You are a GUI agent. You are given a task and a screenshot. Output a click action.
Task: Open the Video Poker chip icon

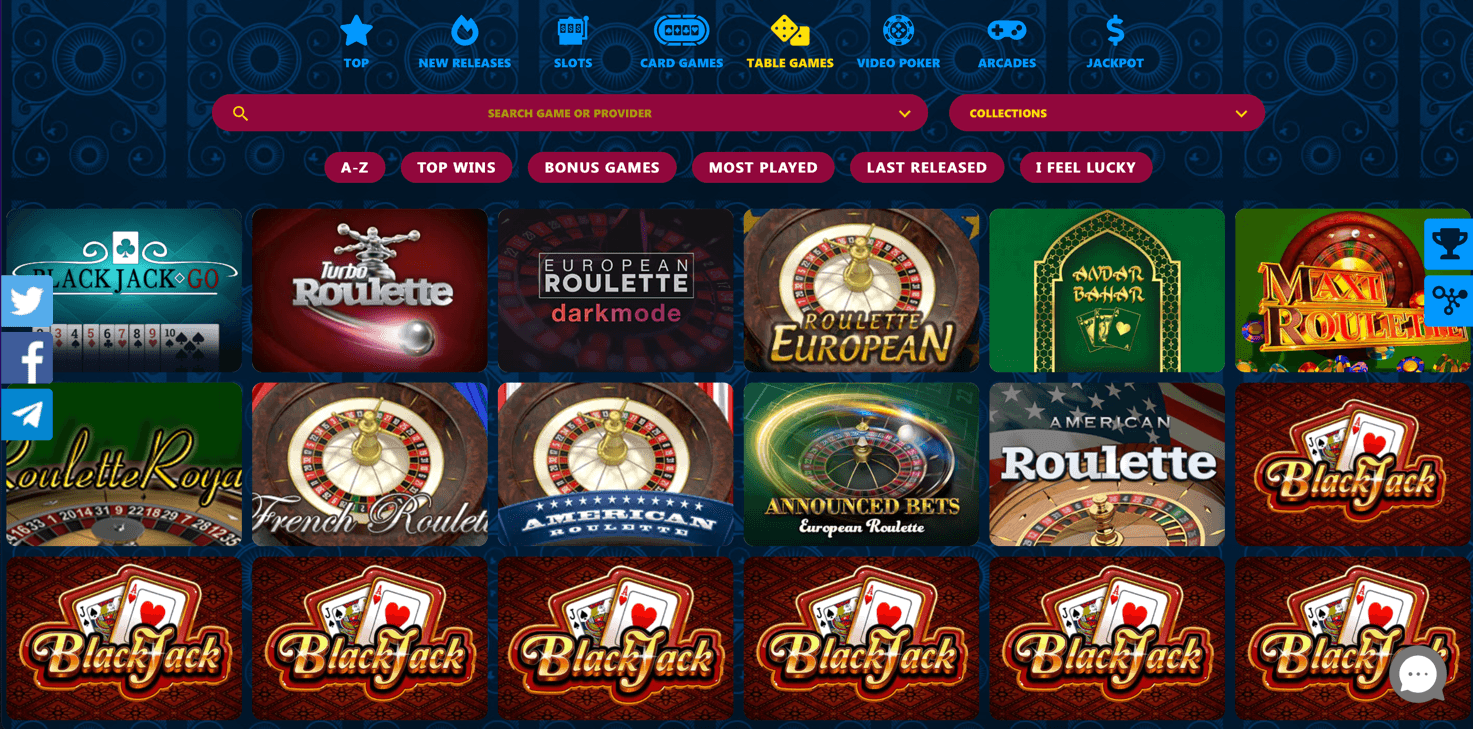tap(898, 30)
